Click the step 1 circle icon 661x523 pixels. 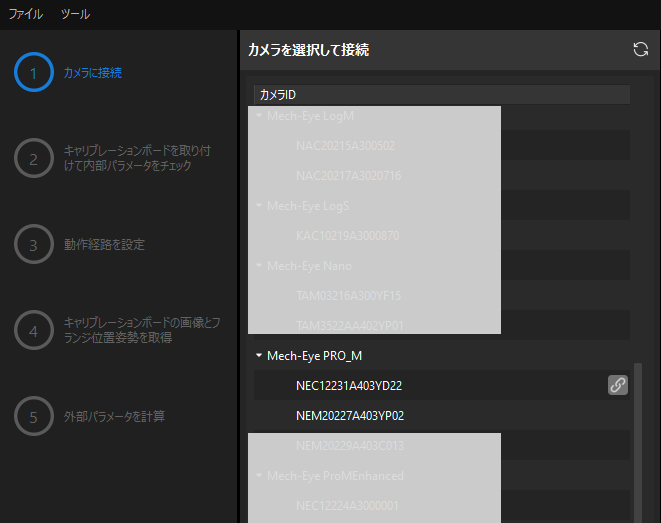(x=34, y=72)
